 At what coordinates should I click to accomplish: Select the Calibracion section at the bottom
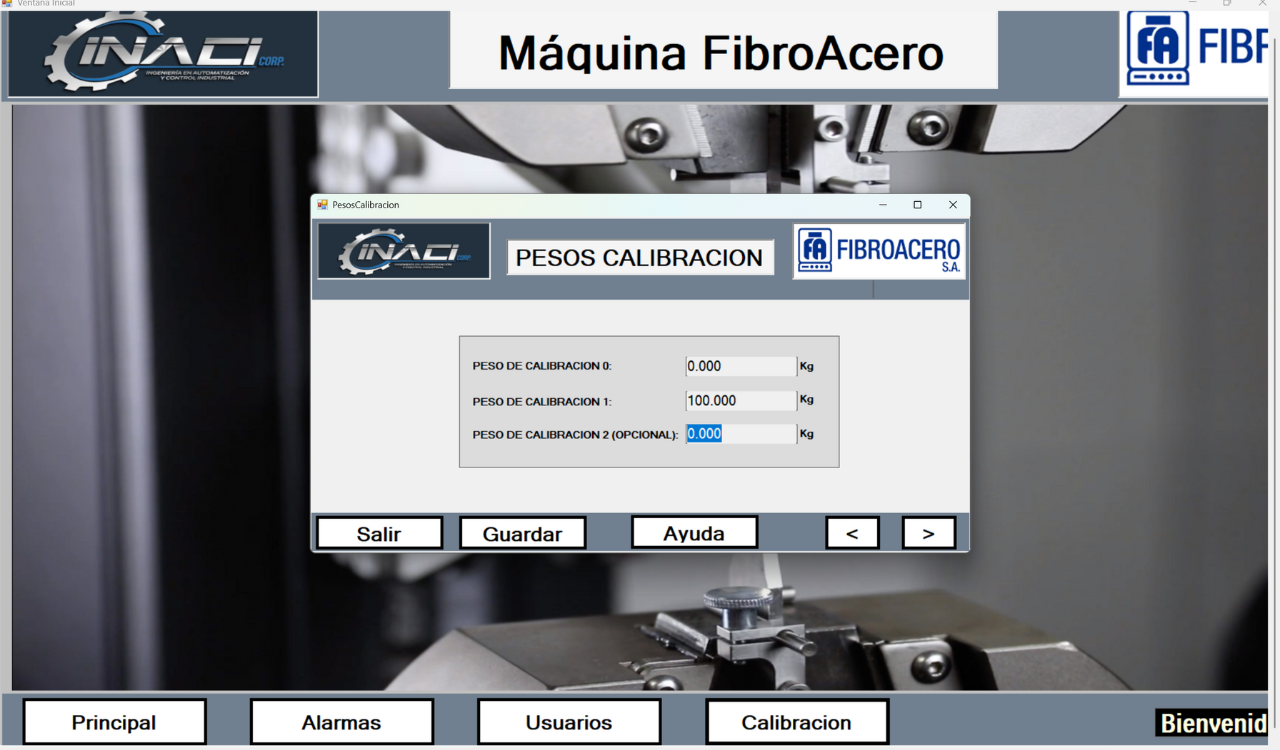[796, 722]
